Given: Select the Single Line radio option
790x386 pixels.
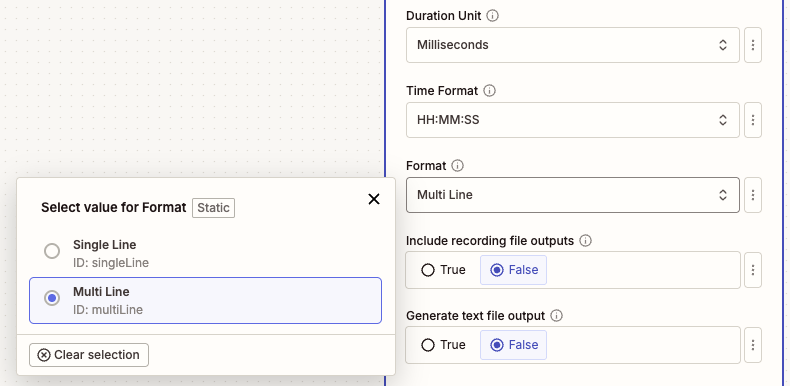Looking at the screenshot, I should (52, 251).
